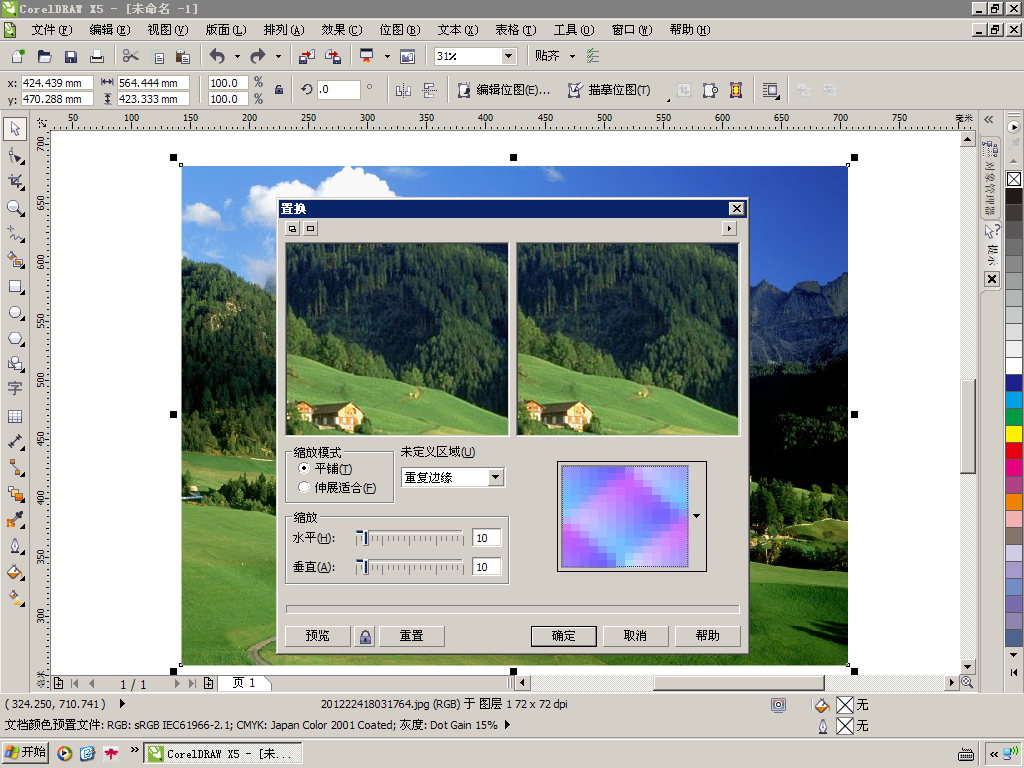Click the New document icon
The height and width of the screenshot is (768, 1024).
pyautogui.click(x=18, y=56)
